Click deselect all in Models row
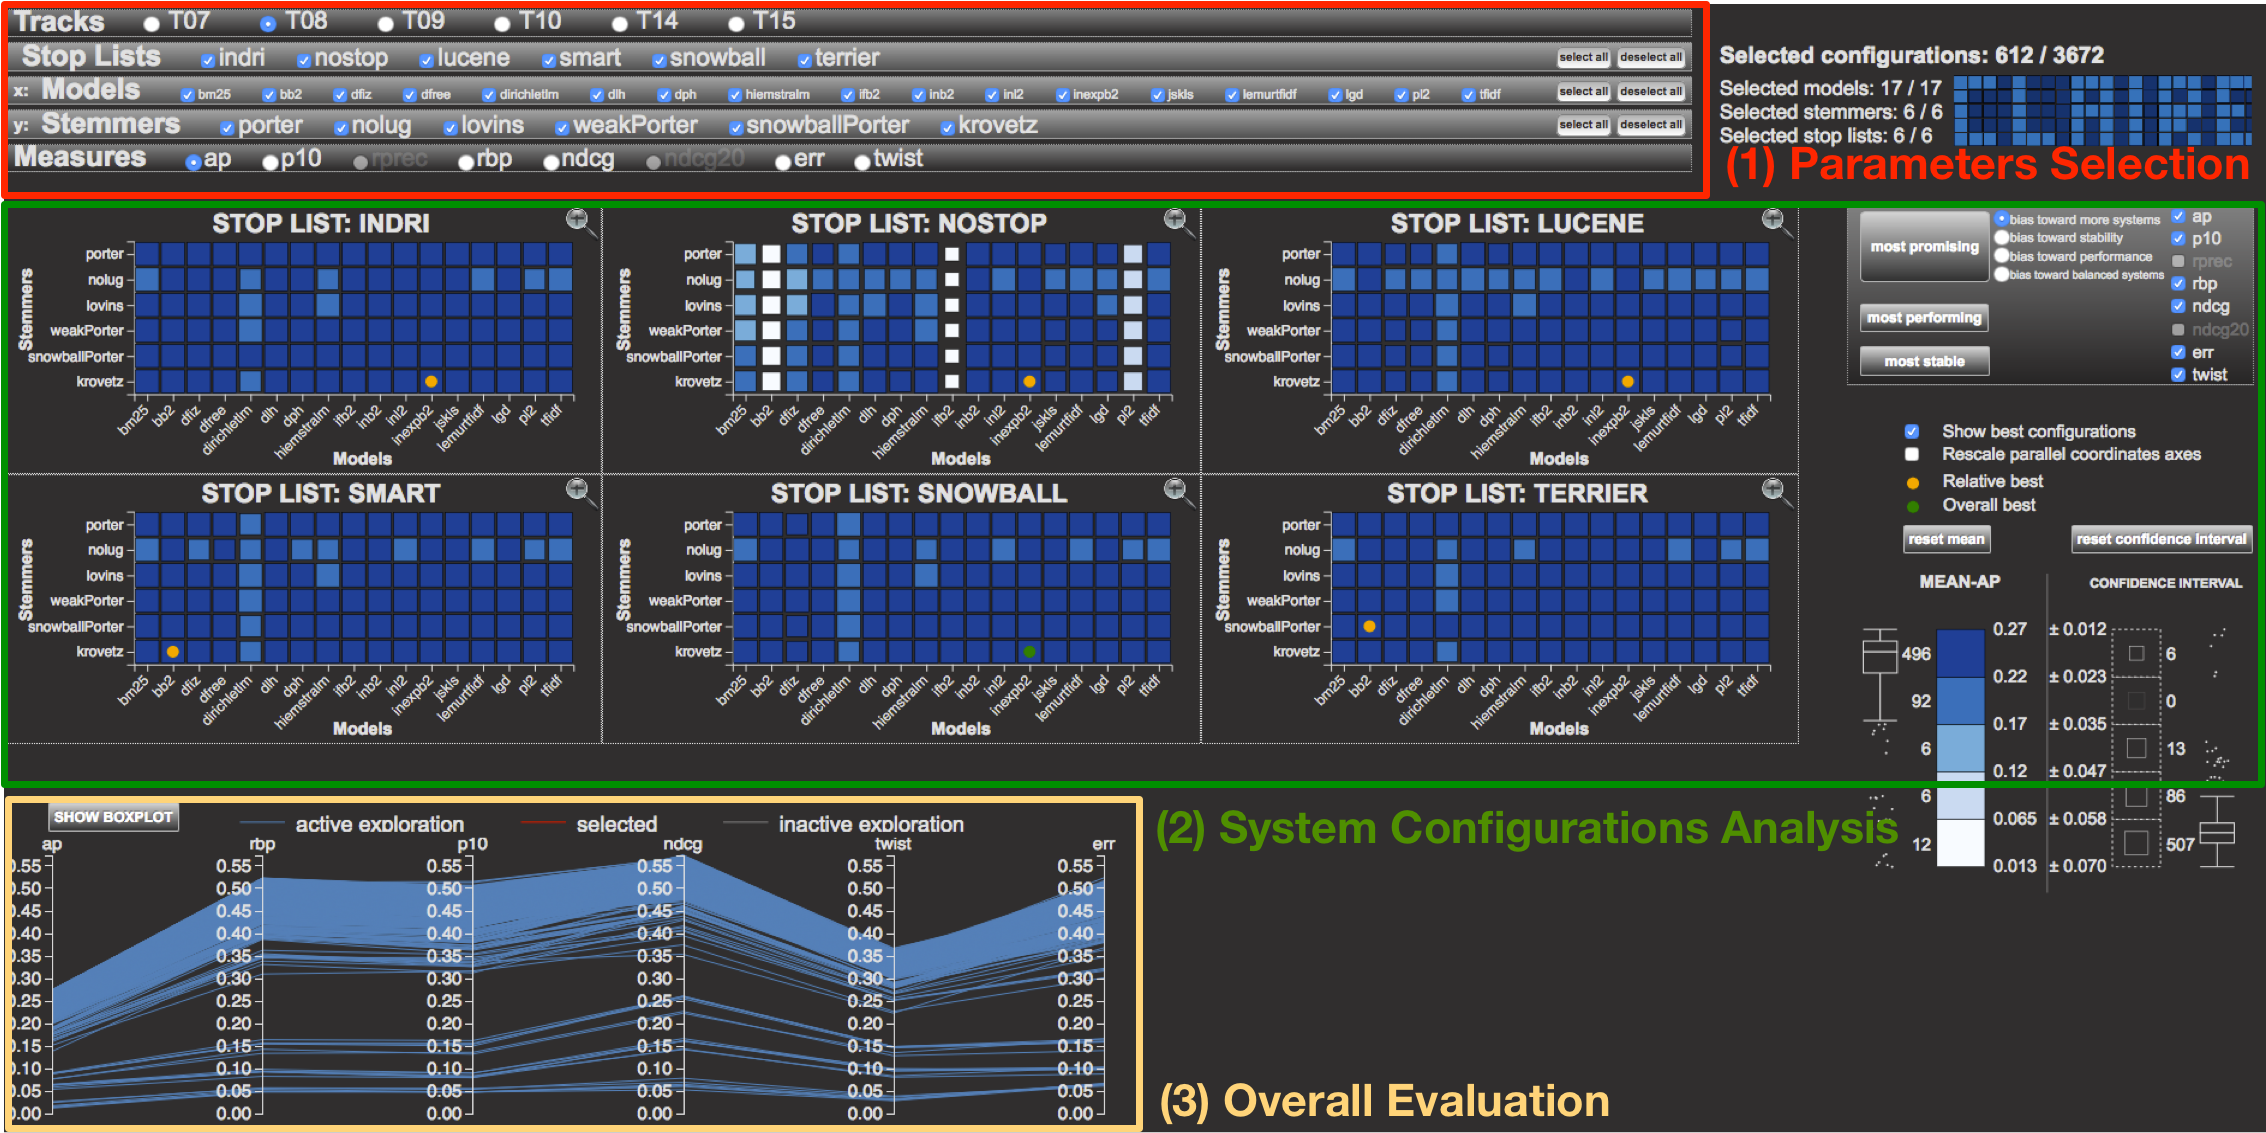Image resolution: width=2266 pixels, height=1133 pixels. pos(1651,91)
